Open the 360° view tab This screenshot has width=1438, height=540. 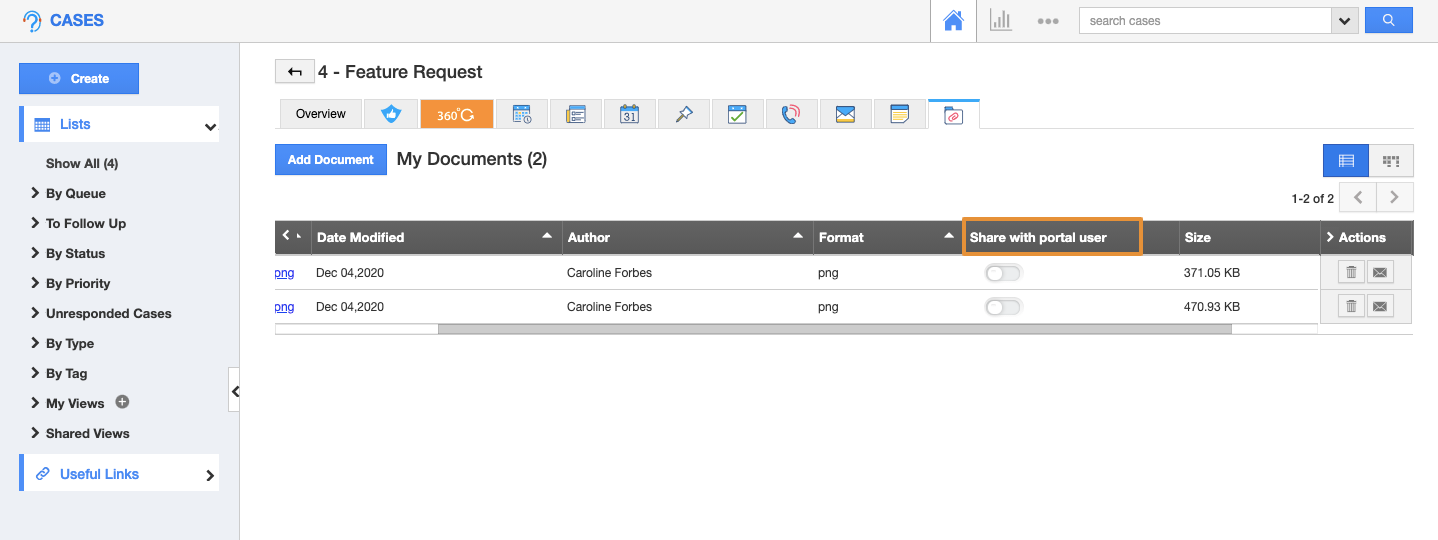(457, 114)
